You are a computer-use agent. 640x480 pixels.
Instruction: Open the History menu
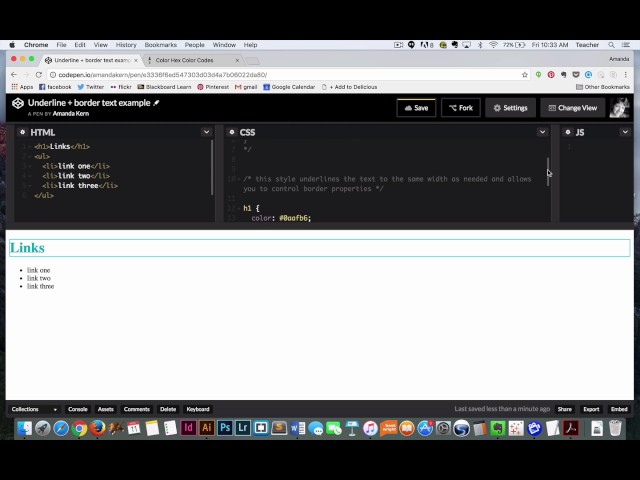(x=126, y=45)
